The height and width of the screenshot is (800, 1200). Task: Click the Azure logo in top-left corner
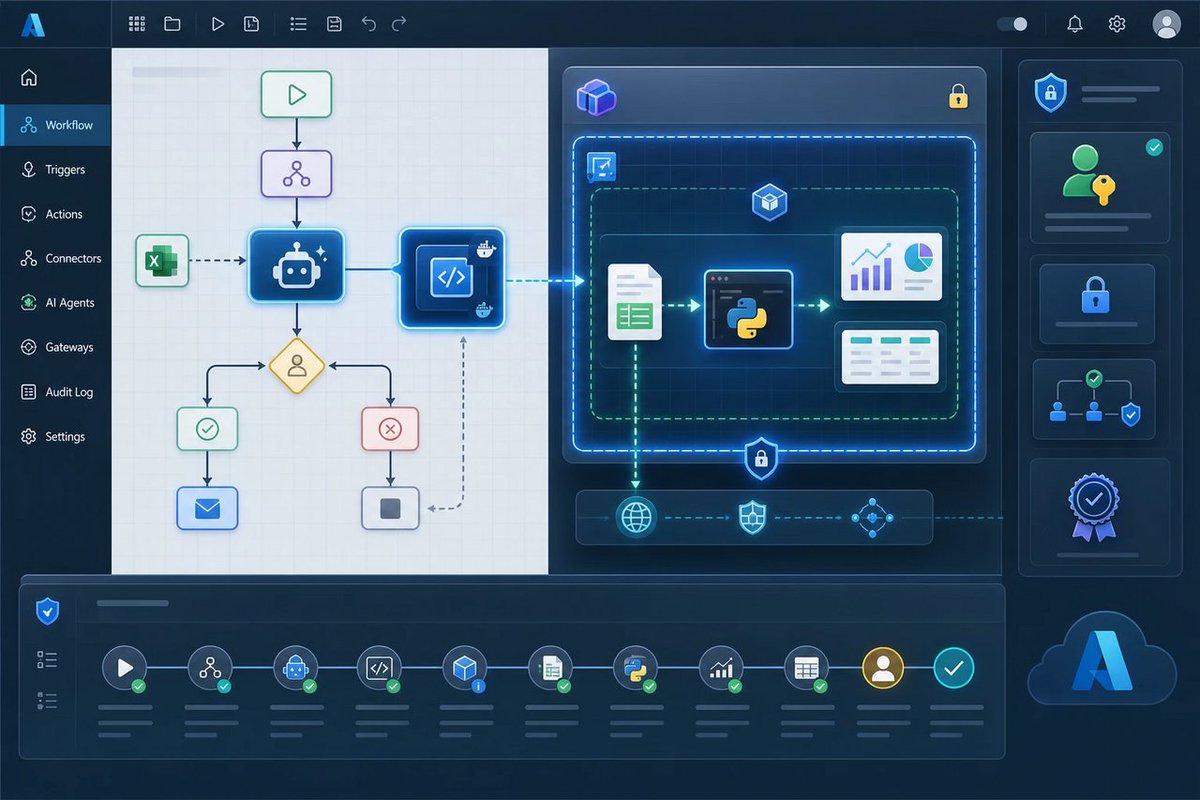pyautogui.click(x=32, y=24)
